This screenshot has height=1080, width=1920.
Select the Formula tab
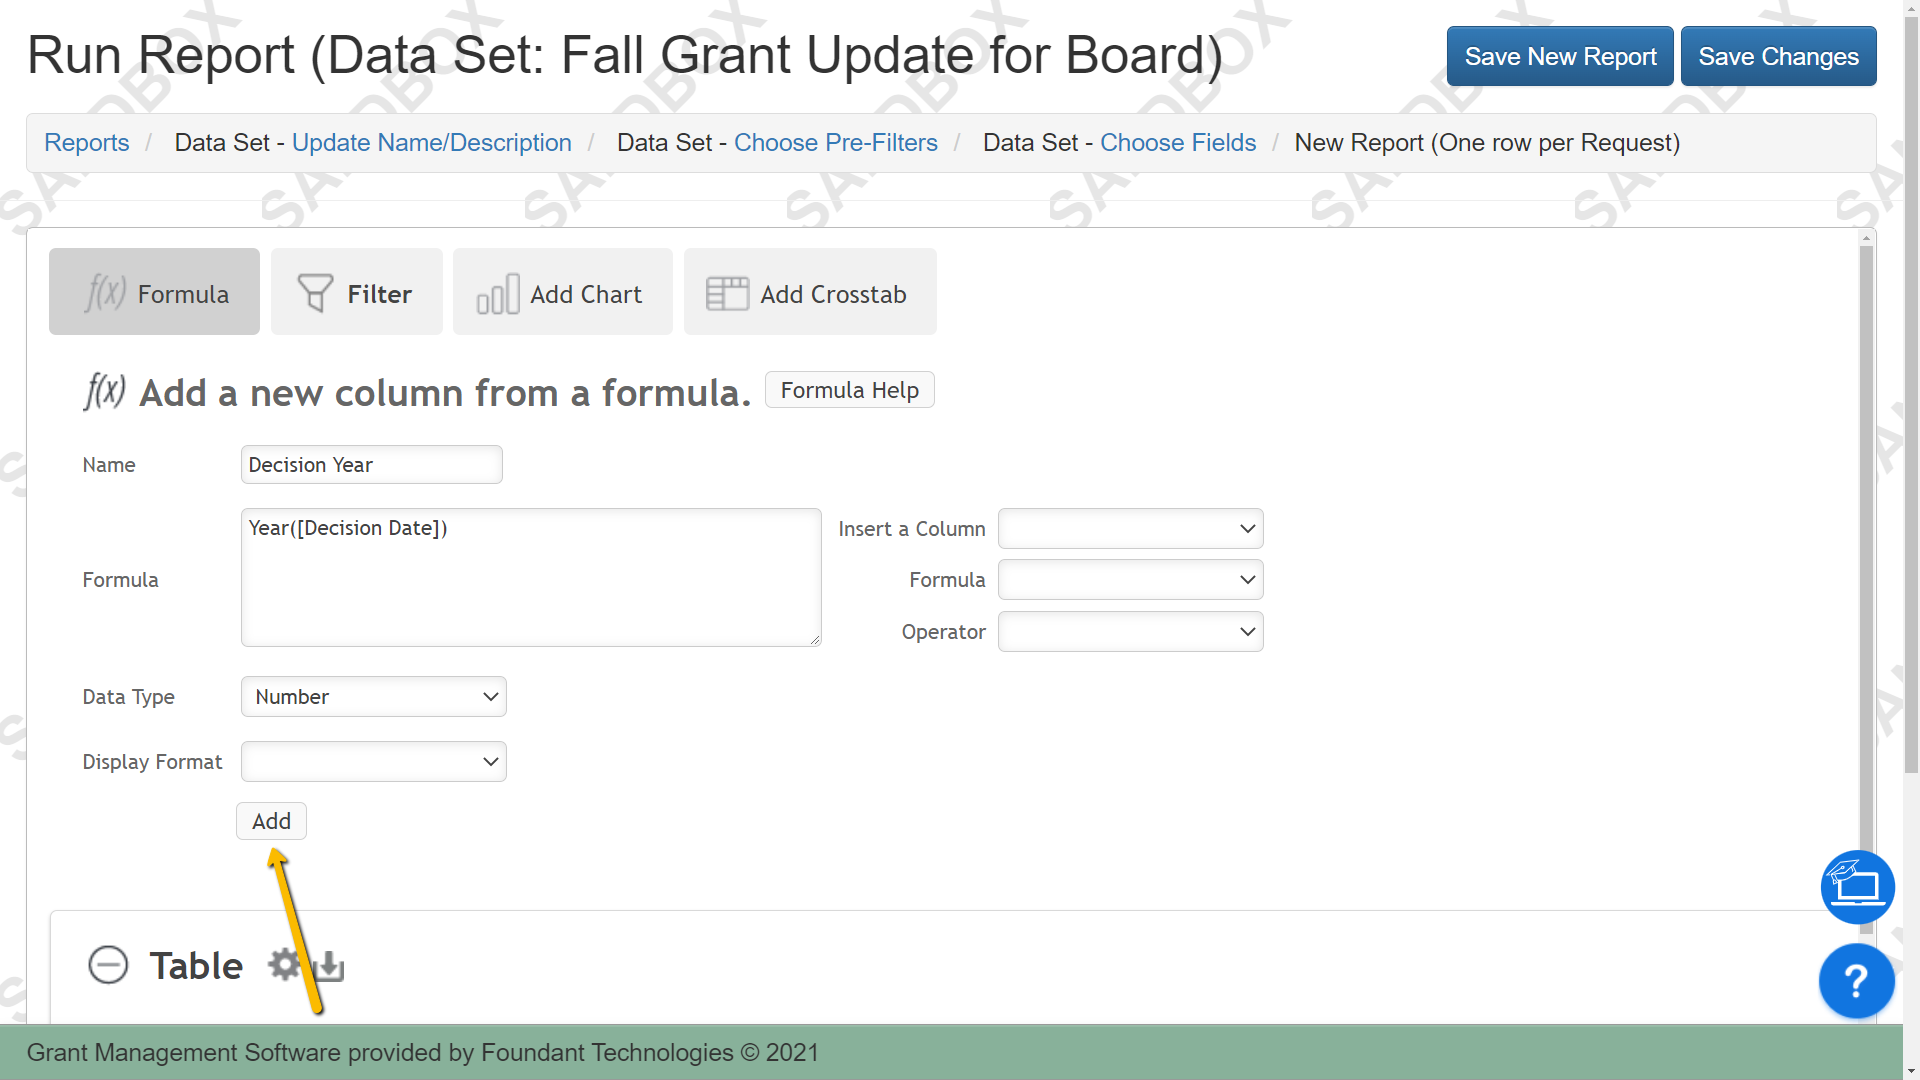point(154,292)
